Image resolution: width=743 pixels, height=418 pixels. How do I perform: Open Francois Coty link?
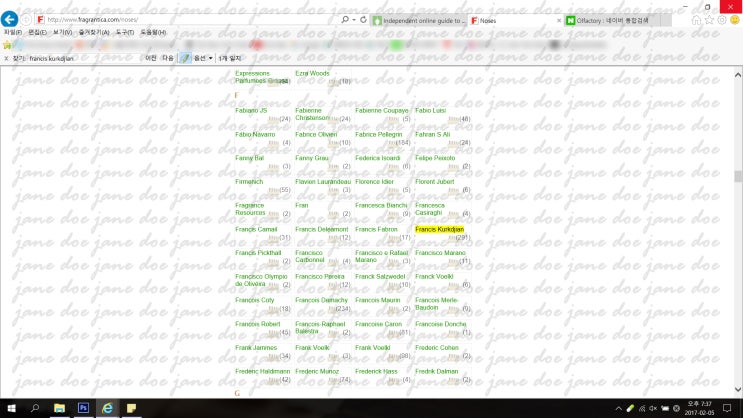[254, 300]
